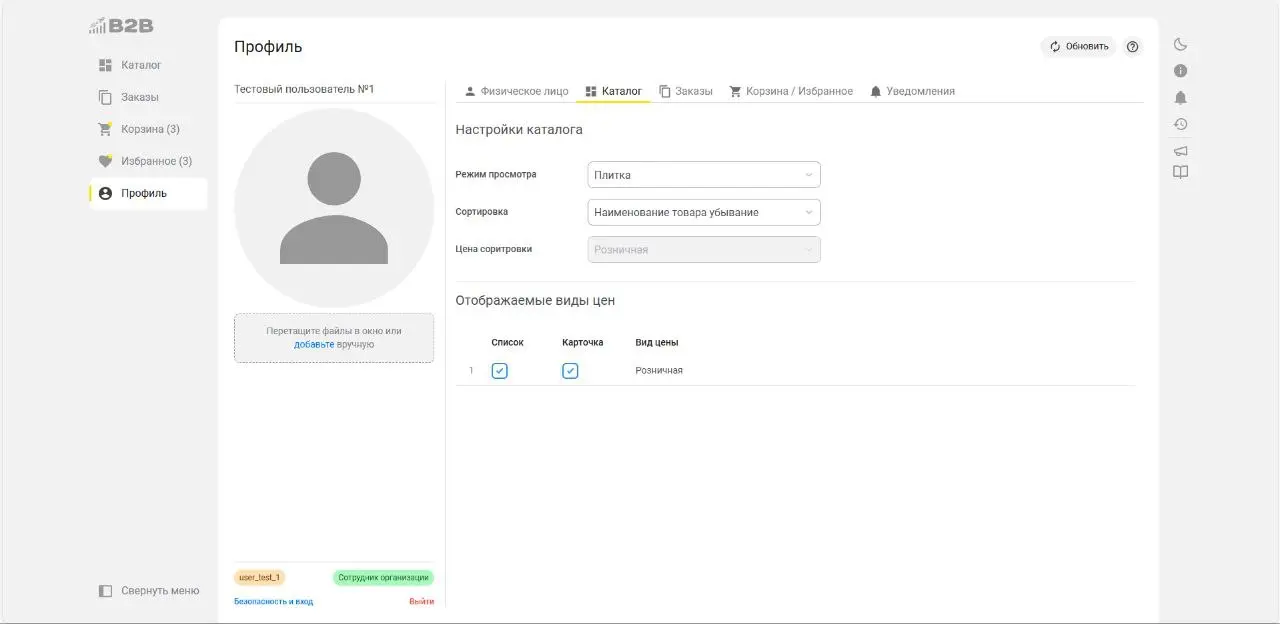Viewport: 1280px width, 624px height.
Task: Uncheck the Список checkbox for Розничная price
Action: [499, 370]
